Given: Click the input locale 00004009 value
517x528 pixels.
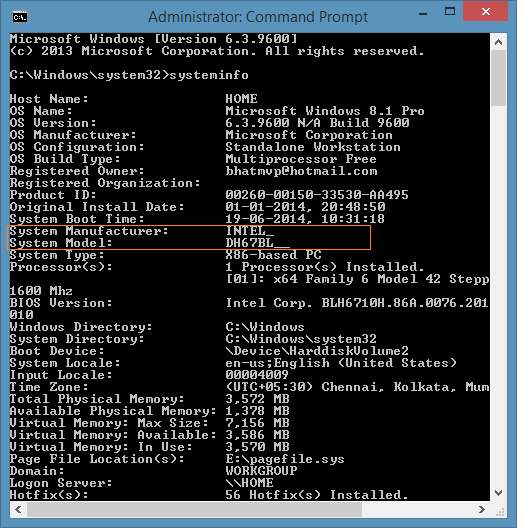Looking at the screenshot, I should tap(257, 375).
